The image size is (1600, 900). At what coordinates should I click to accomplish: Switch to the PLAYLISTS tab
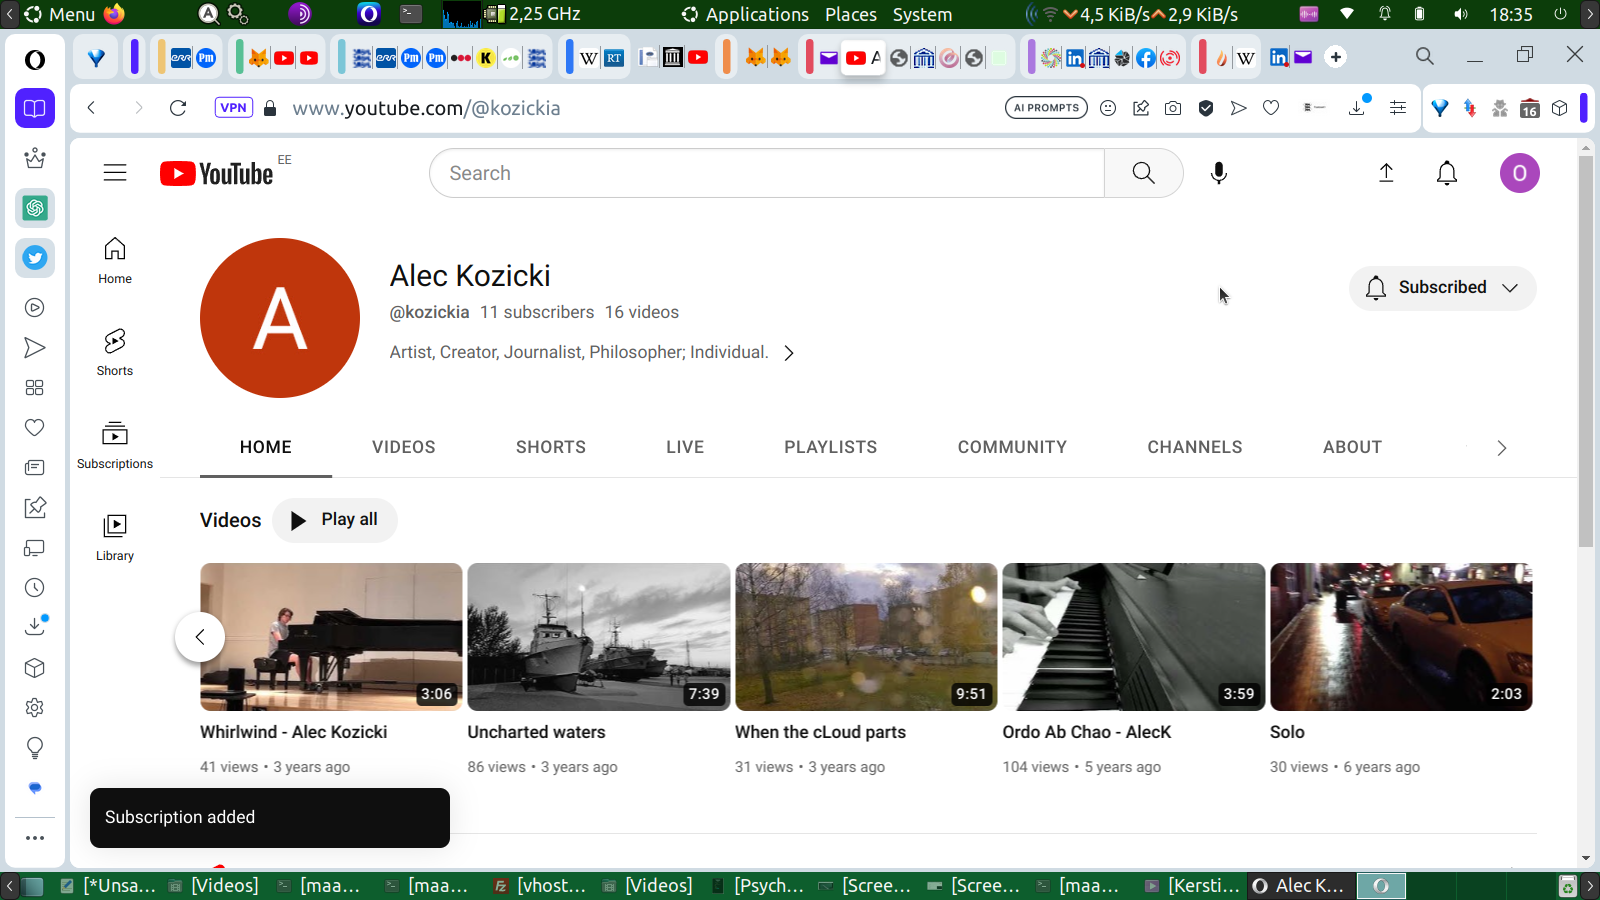(830, 447)
